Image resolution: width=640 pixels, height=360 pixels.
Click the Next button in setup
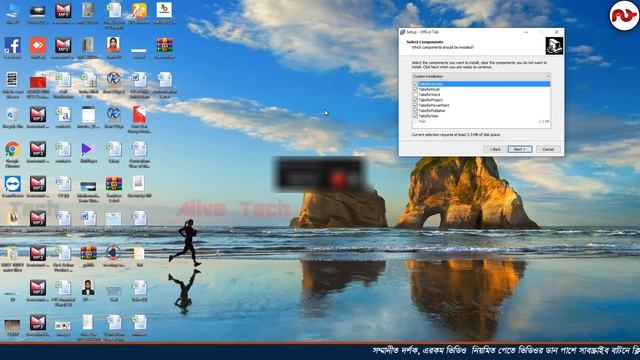[520, 149]
